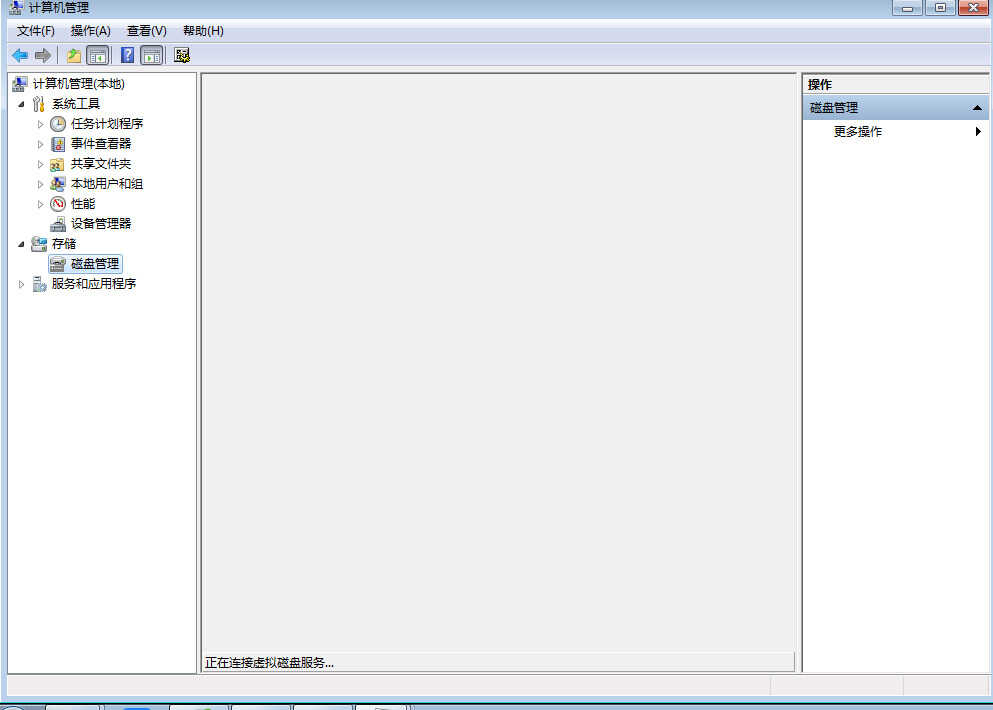Click the 服务和应用程序 icon
This screenshot has width=993, height=710.
39,284
